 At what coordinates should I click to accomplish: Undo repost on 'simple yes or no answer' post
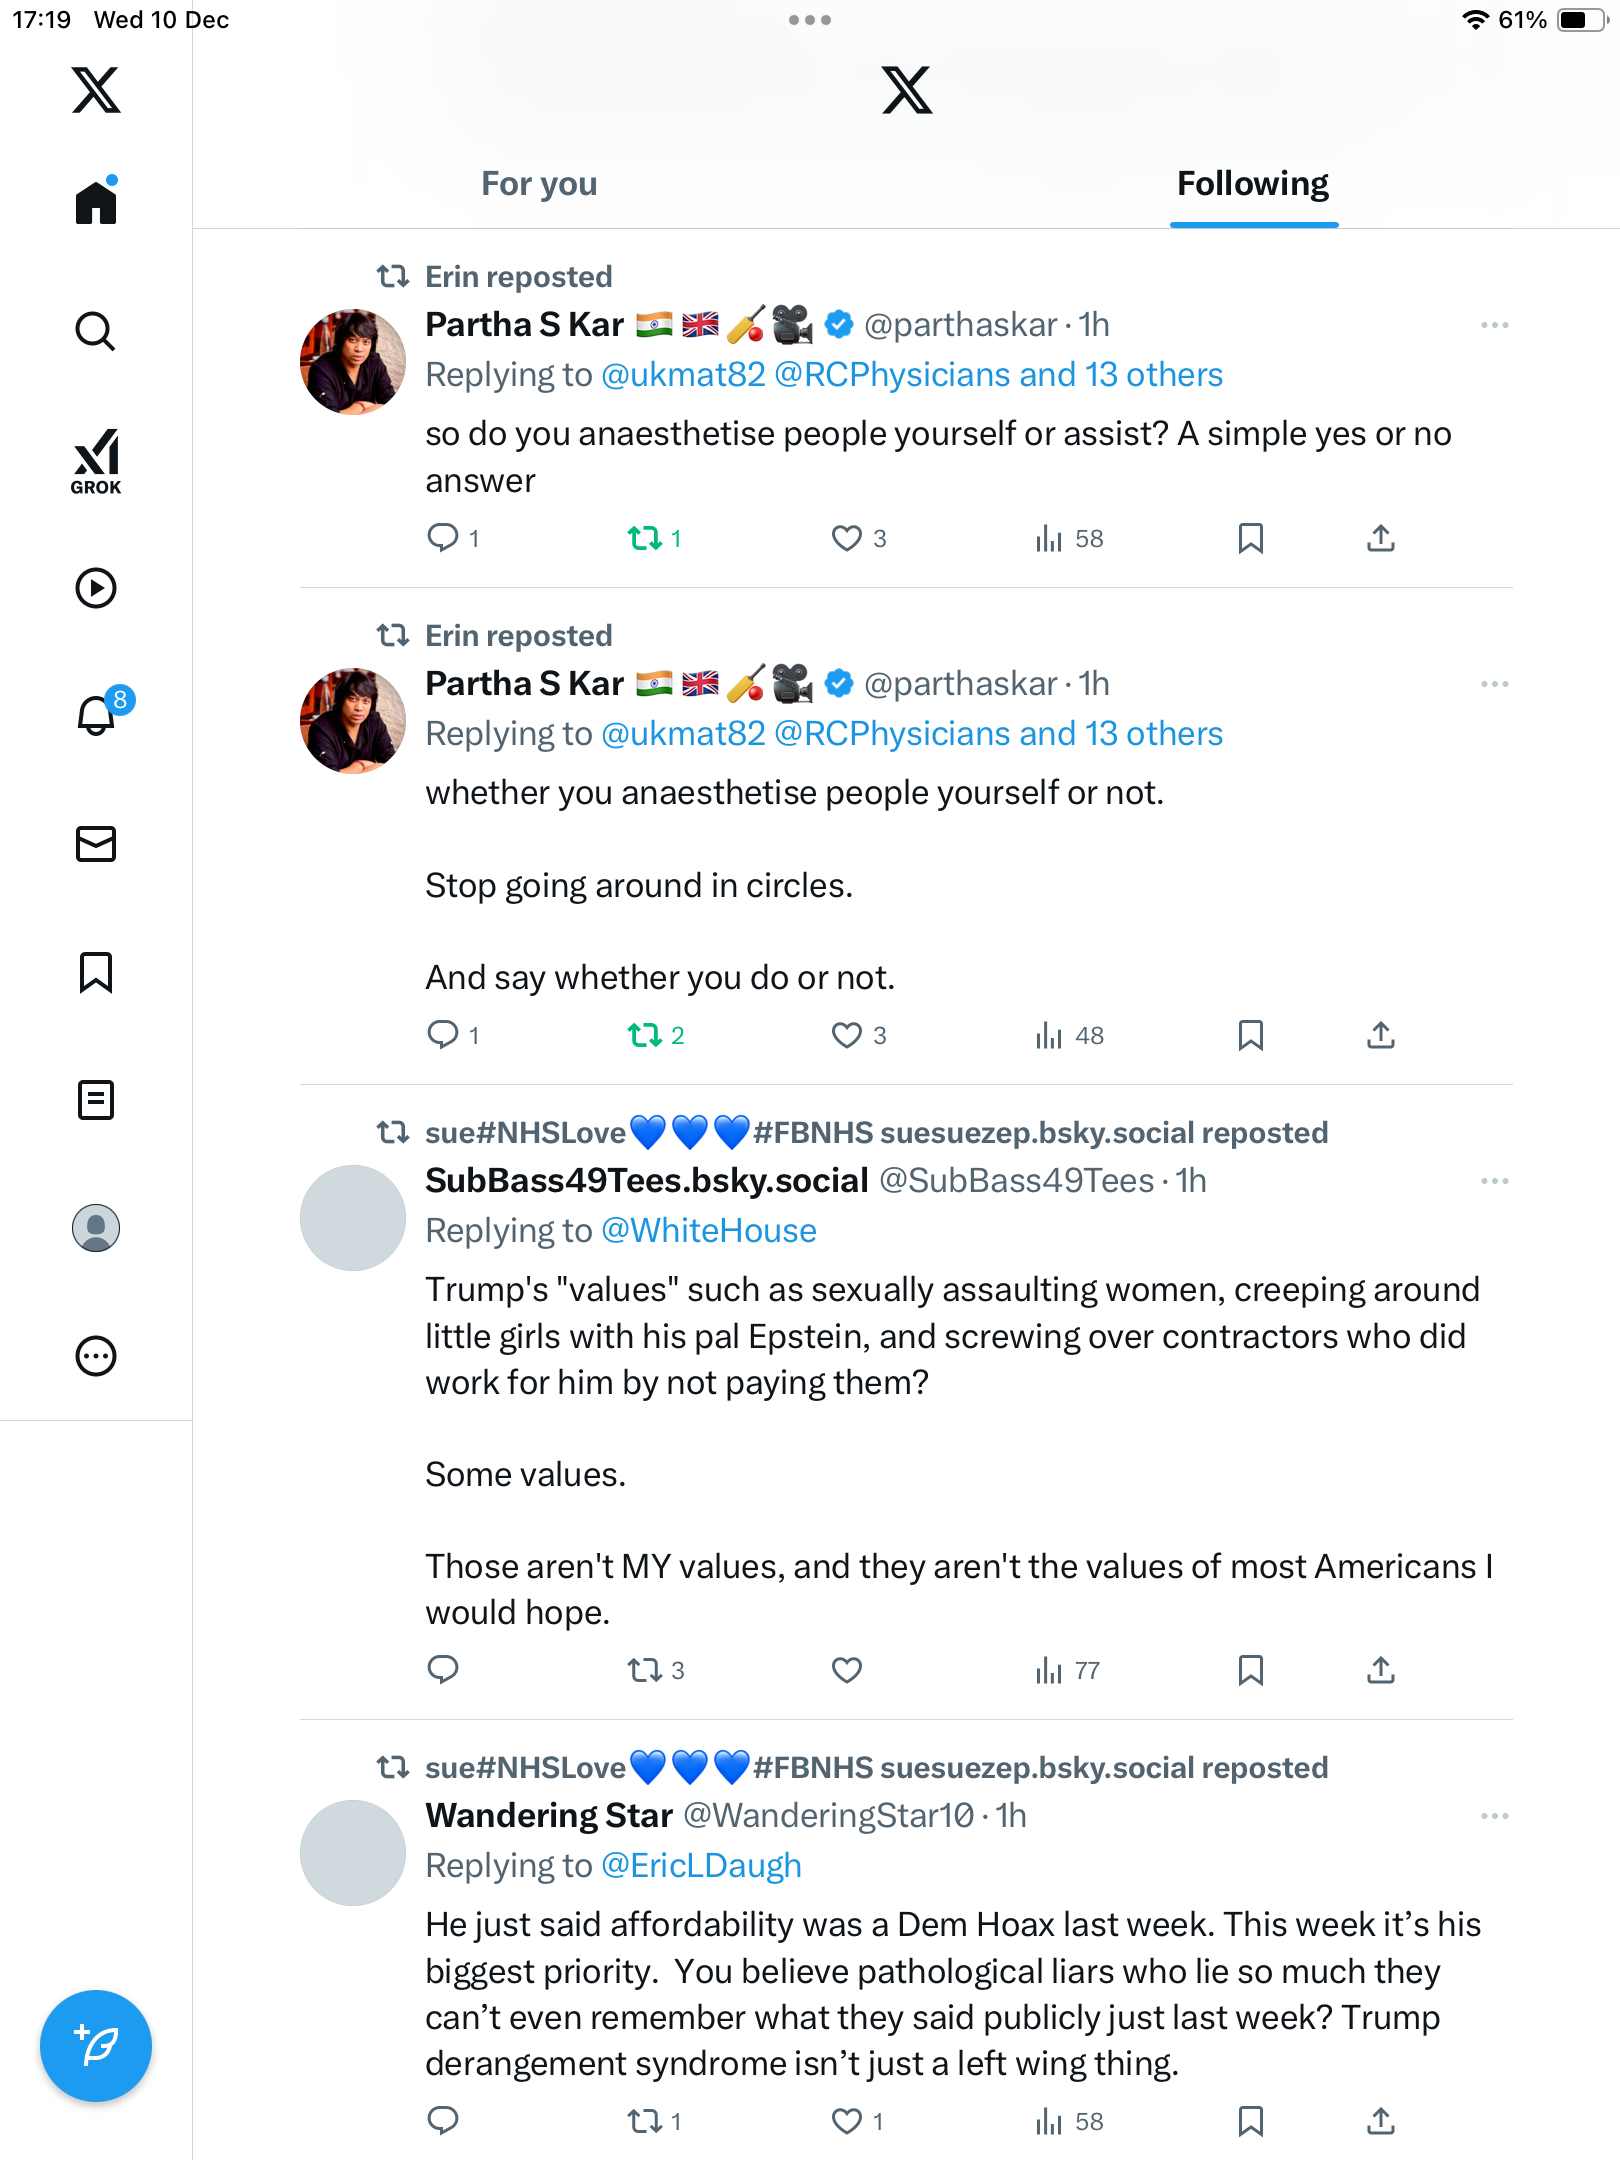tap(645, 538)
